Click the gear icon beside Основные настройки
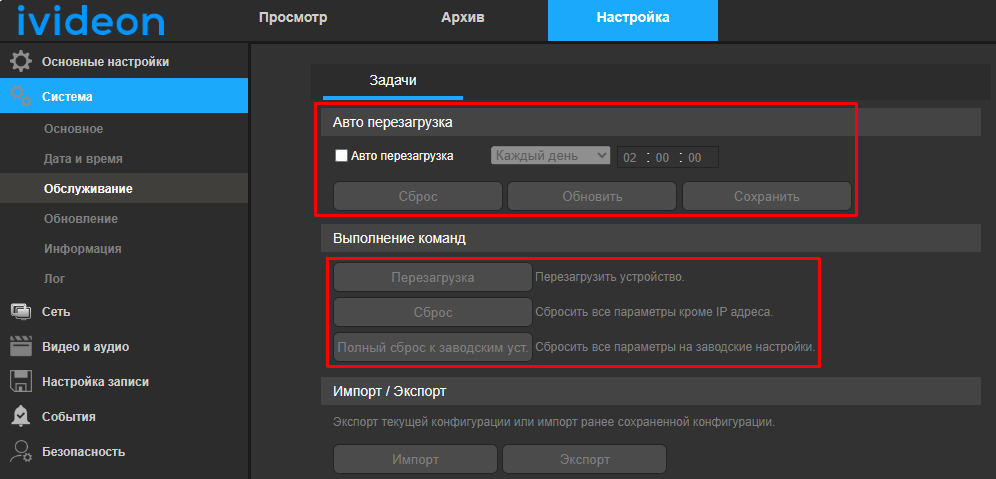Viewport: 996px width, 479px height. 21,62
